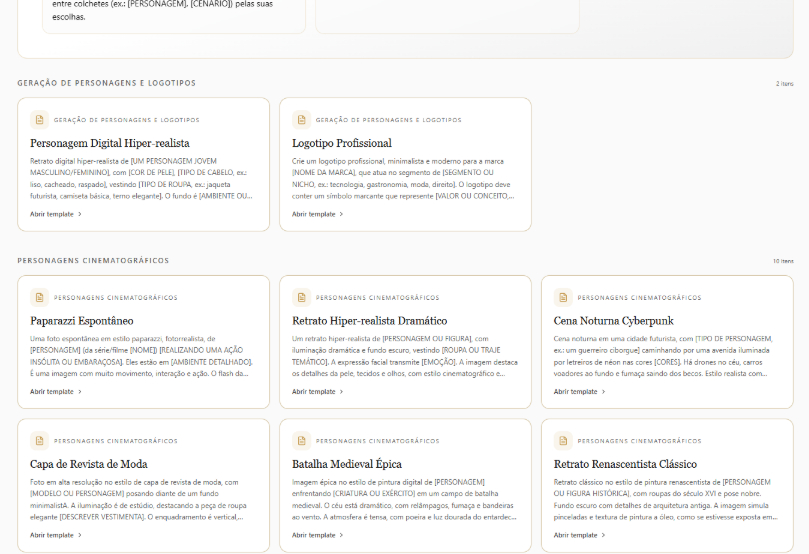Click the document icon on Capa de Revista de Moda card
The image size is (809, 554).
[39, 441]
